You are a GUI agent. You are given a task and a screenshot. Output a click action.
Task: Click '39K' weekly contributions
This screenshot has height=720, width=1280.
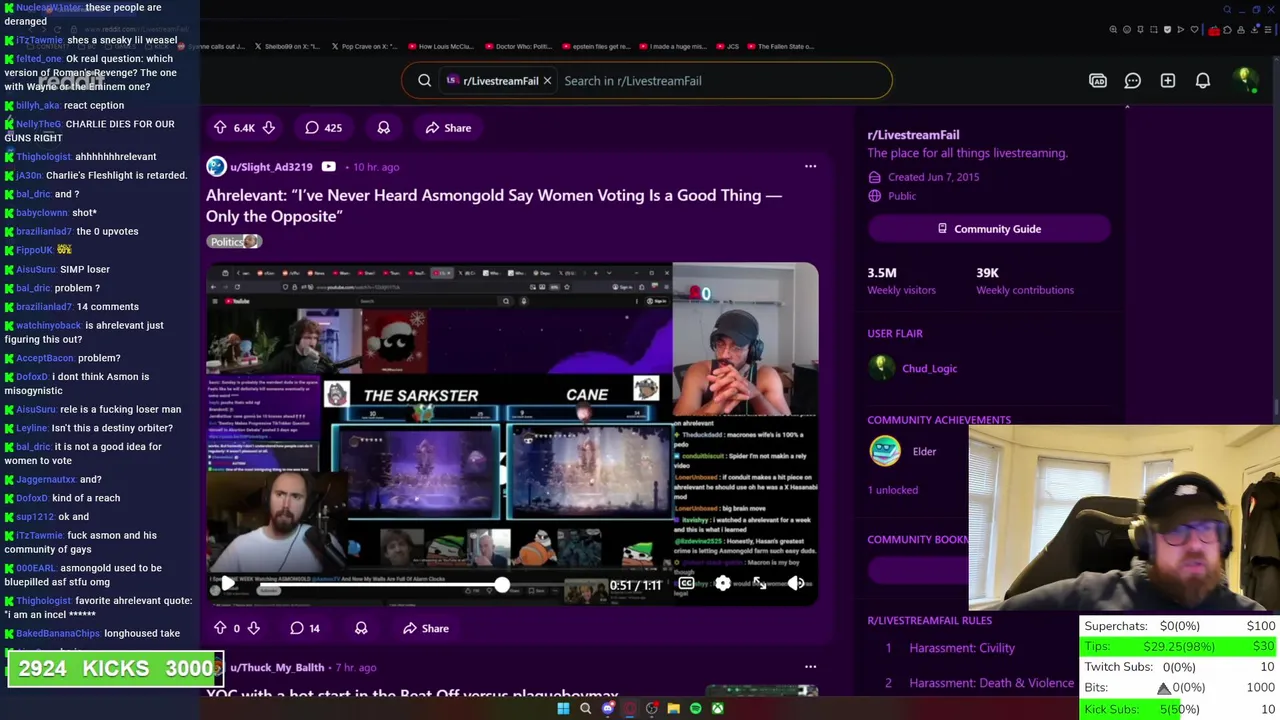[x=987, y=273]
